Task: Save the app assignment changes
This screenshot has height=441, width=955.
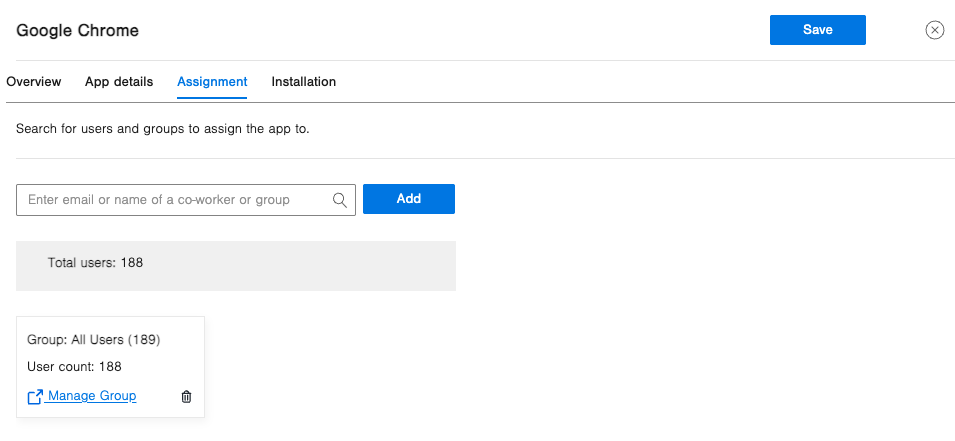Action: [817, 30]
